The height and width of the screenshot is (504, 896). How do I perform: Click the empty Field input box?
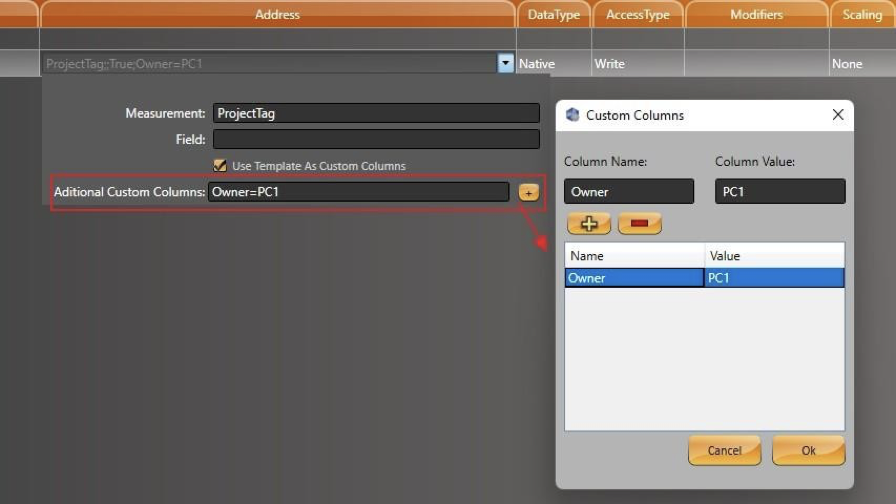[376, 140]
